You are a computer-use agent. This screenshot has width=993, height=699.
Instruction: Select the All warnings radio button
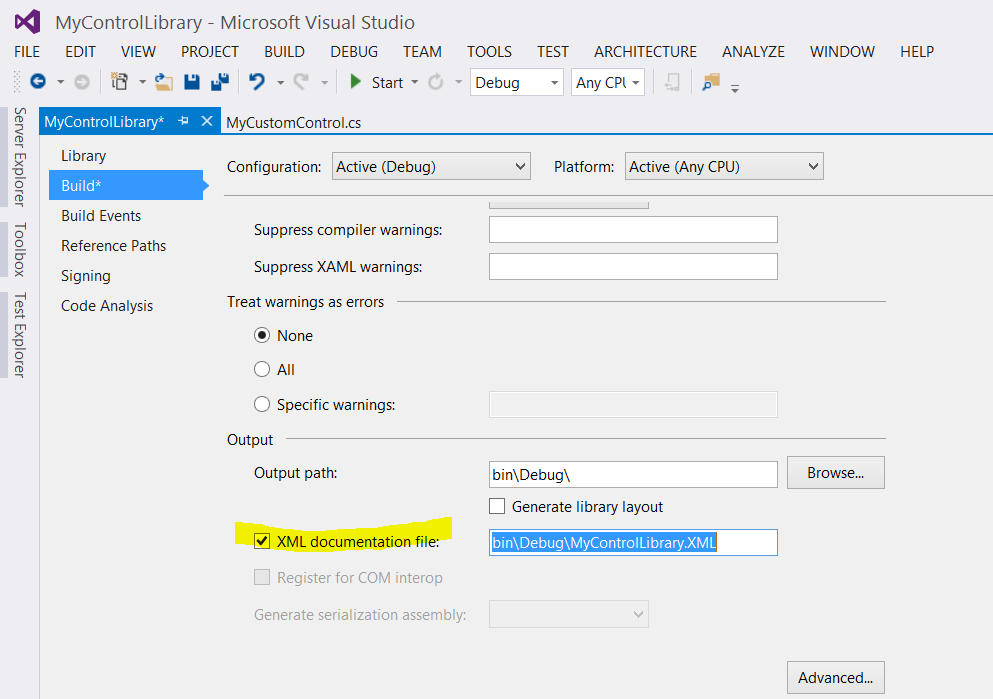pyautogui.click(x=262, y=369)
